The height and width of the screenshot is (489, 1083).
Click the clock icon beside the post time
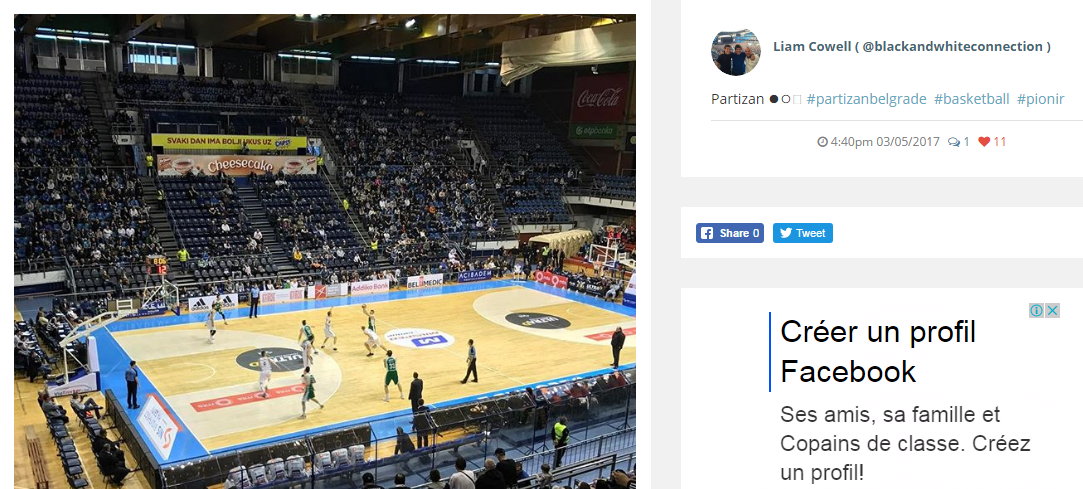(822, 142)
